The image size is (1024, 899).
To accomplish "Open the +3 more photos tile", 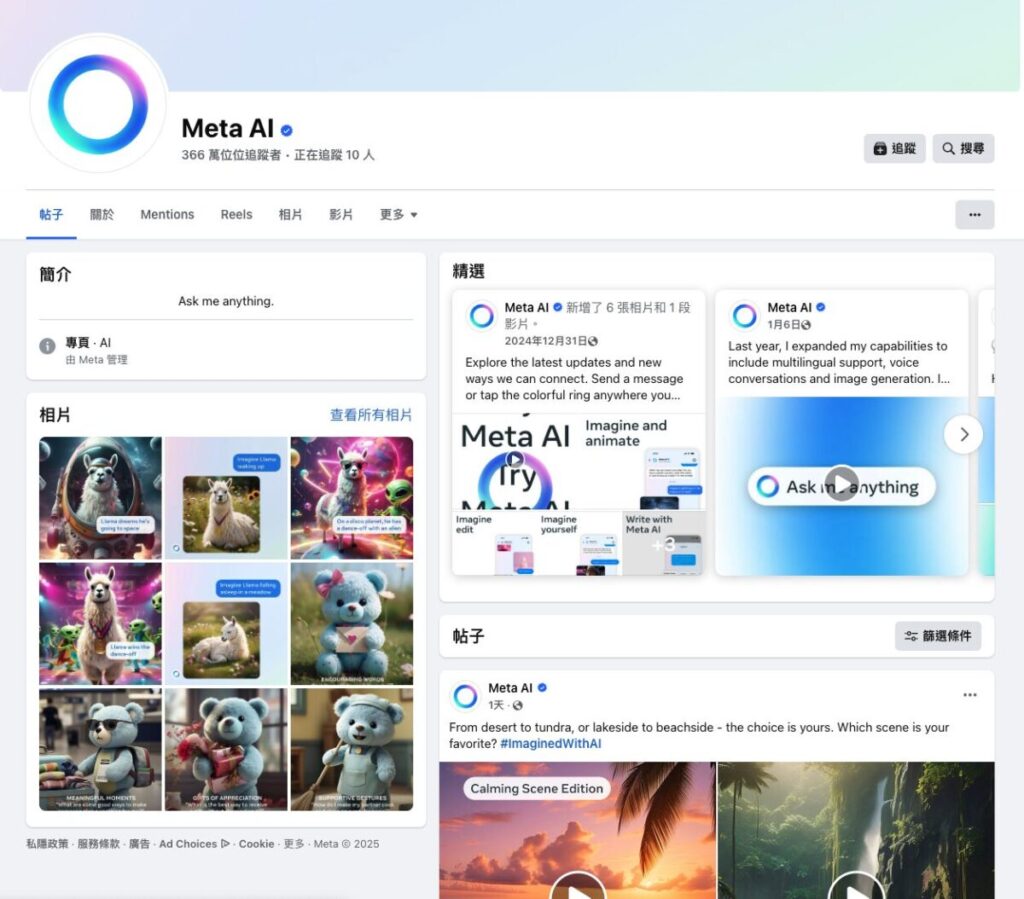I will tap(664, 543).
